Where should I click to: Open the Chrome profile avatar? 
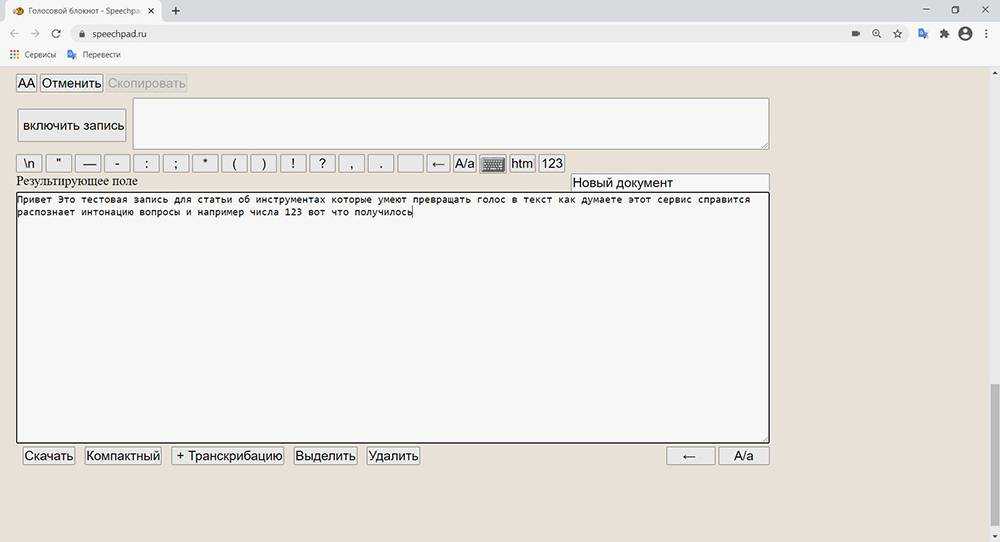(965, 33)
